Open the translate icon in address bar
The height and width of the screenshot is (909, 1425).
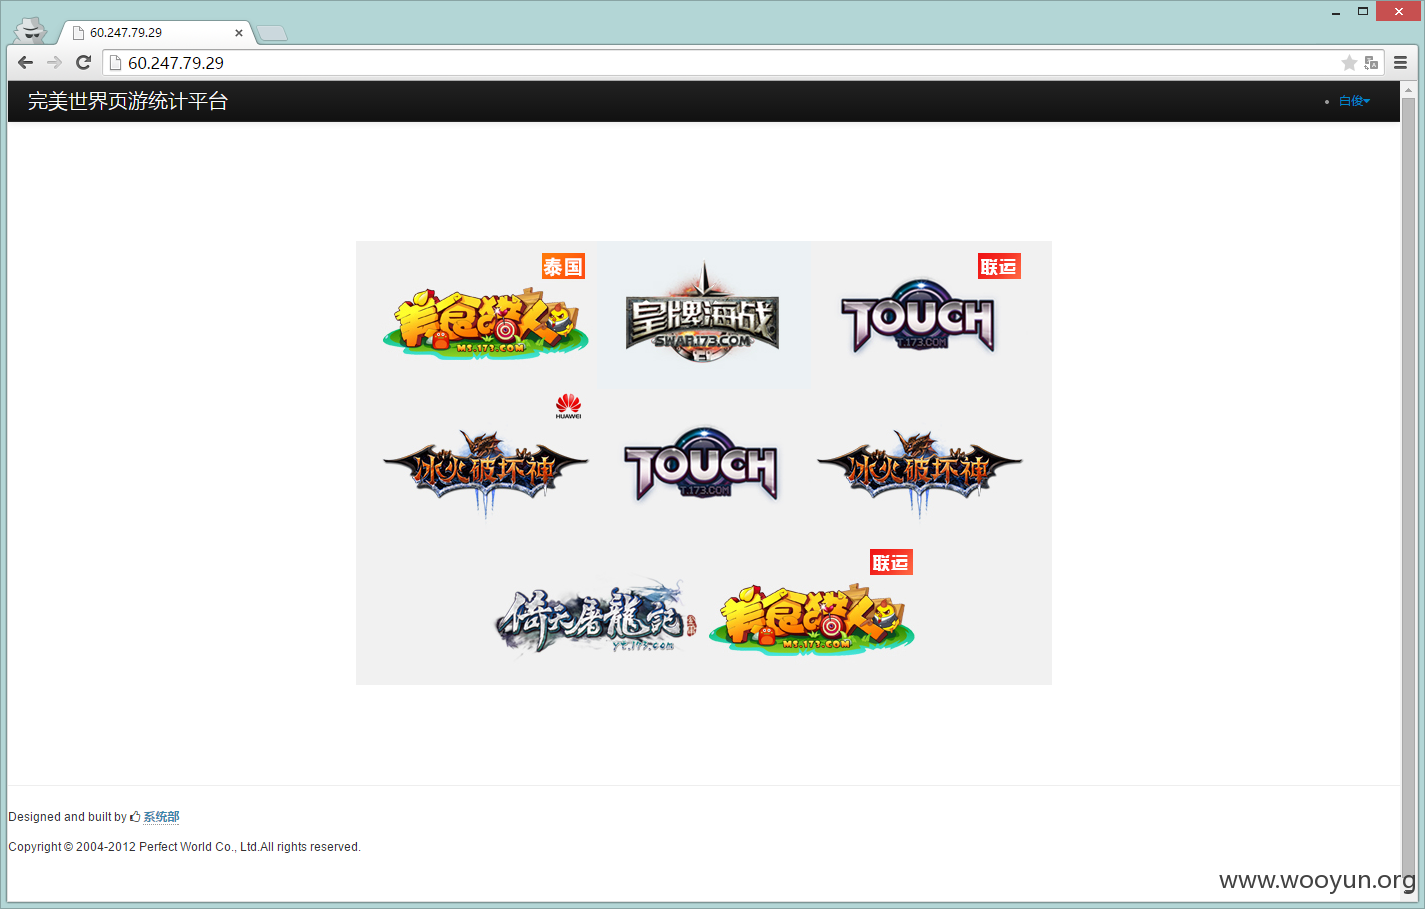point(1371,63)
